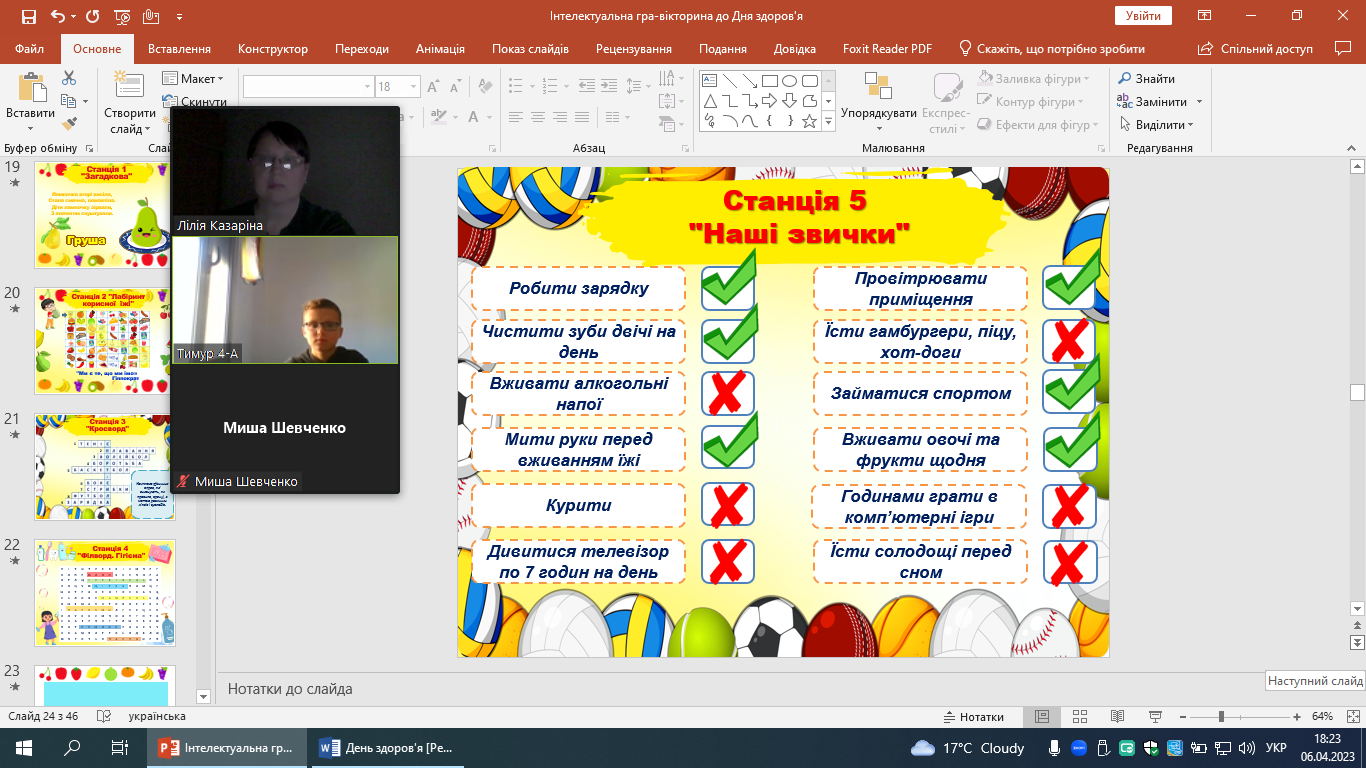Viewport: 1366px width, 768px height.
Task: Open the Файл menu
Action: point(30,49)
